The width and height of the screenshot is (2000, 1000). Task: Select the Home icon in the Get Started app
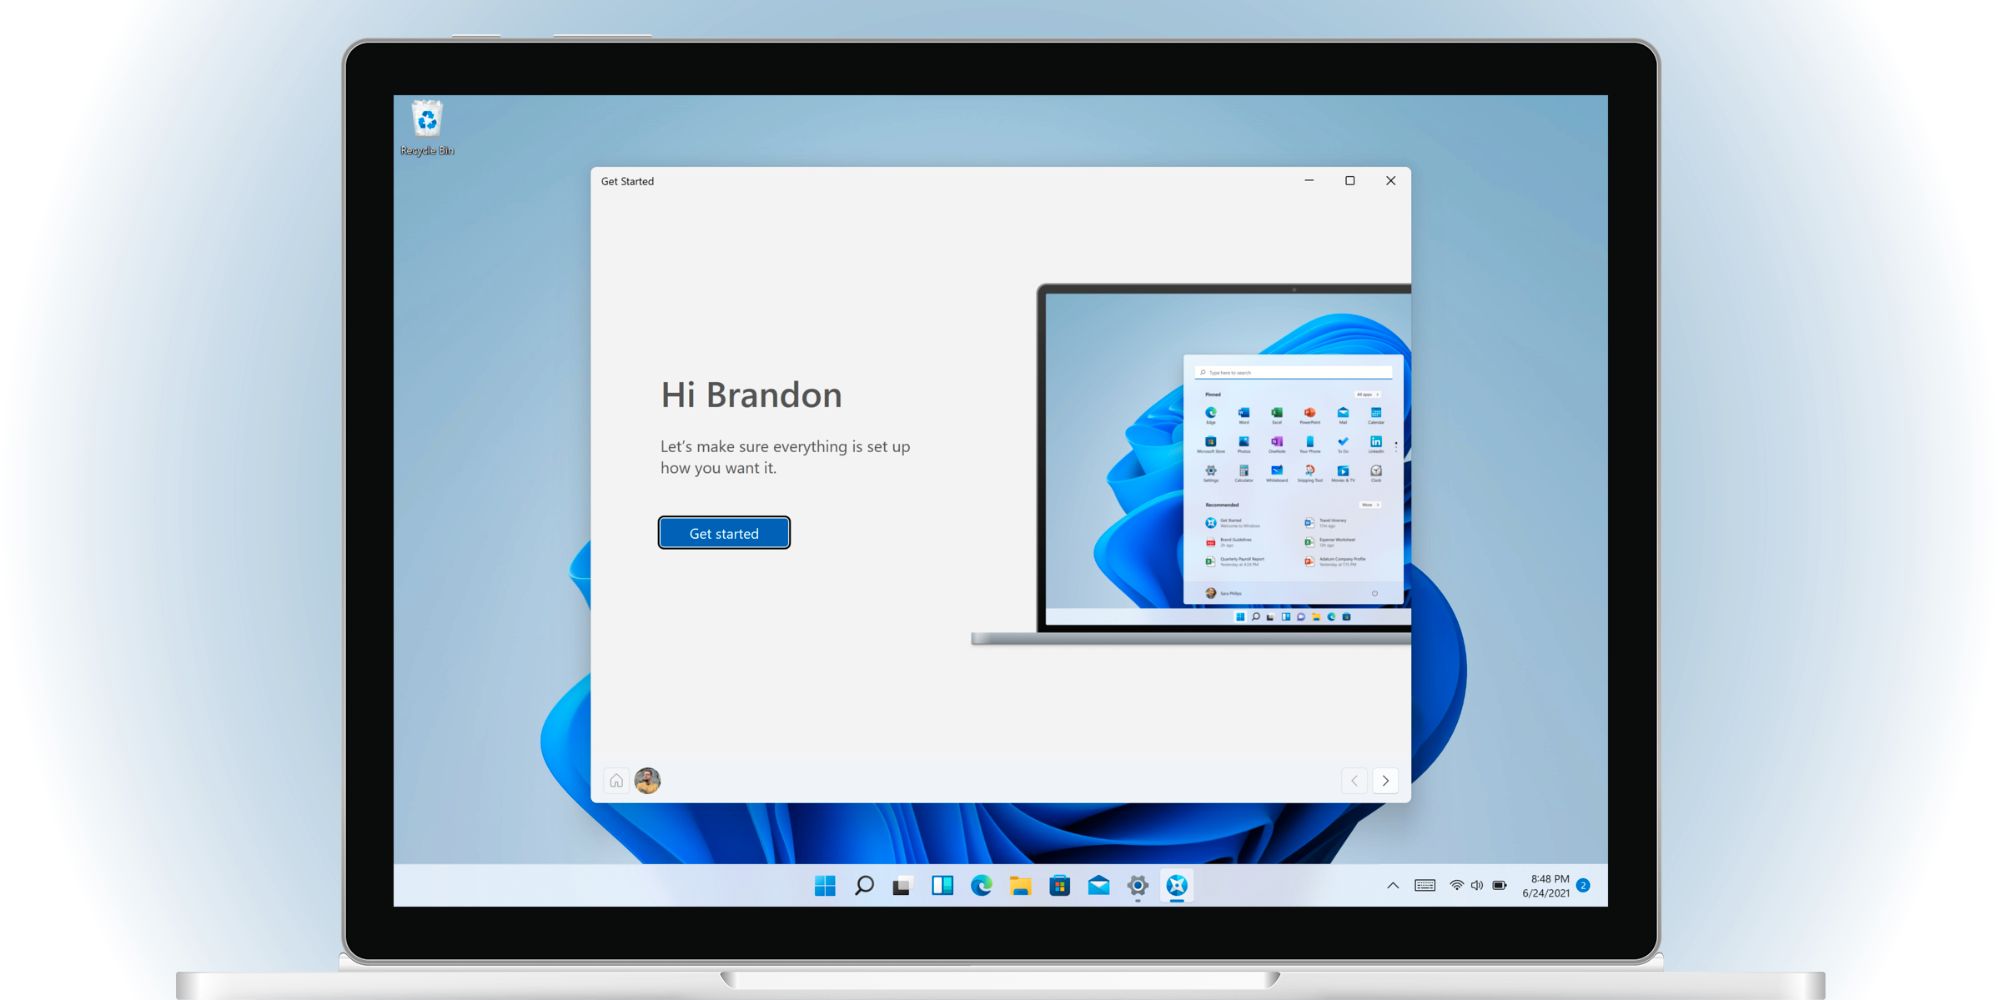coord(616,780)
